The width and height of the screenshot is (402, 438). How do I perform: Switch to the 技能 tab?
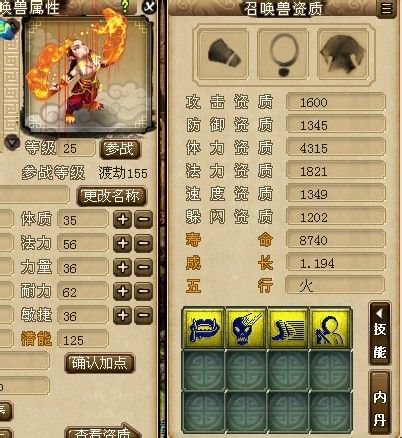[380, 334]
